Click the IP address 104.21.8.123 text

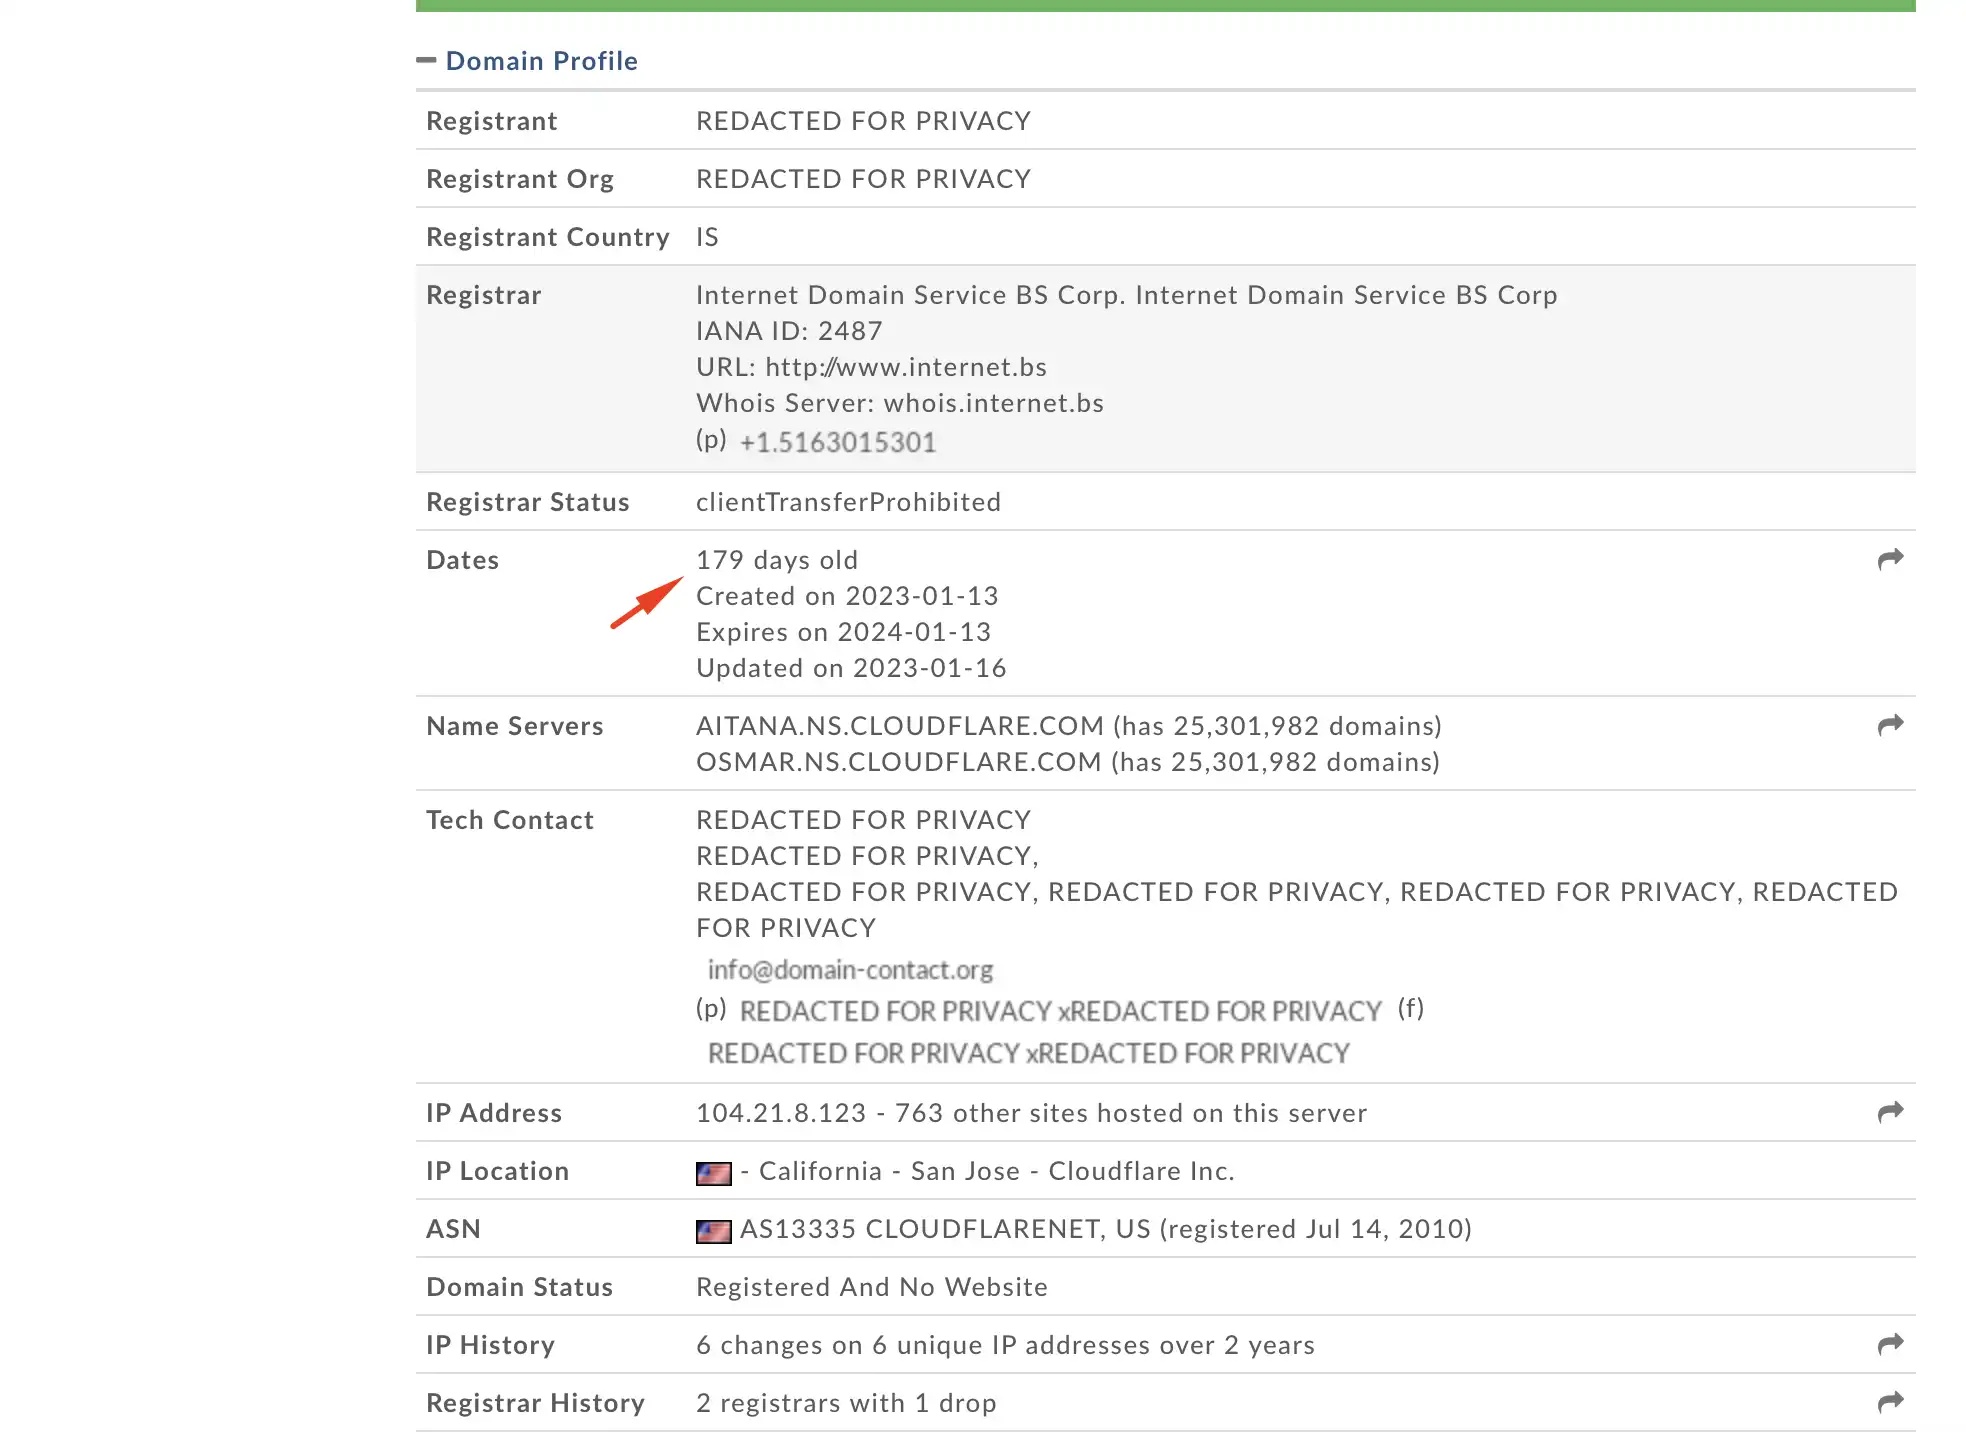(780, 1113)
